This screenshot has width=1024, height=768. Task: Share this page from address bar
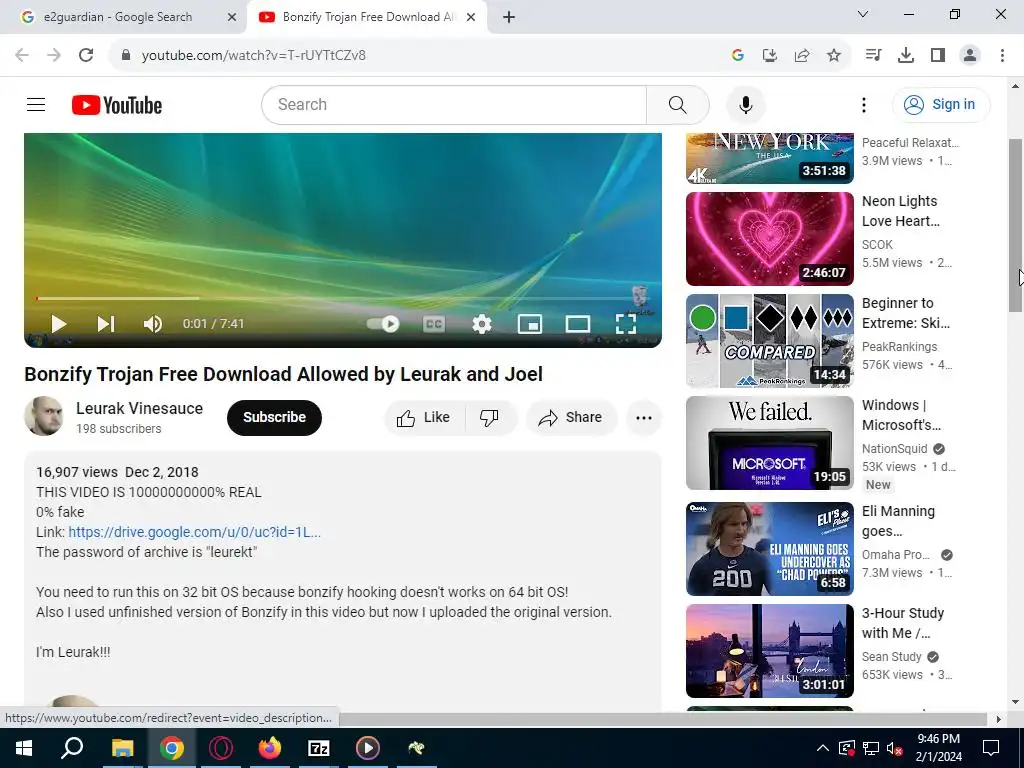[802, 56]
